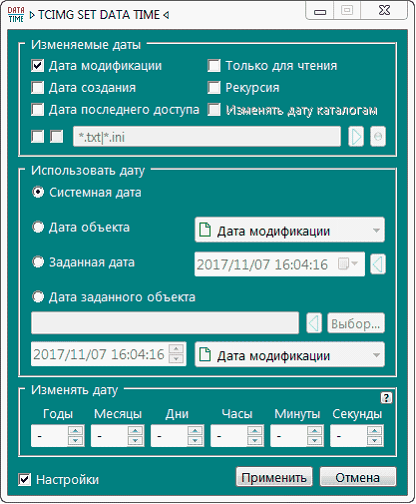
Task: Enable the Рекурсия checkbox
Action: tap(214, 88)
